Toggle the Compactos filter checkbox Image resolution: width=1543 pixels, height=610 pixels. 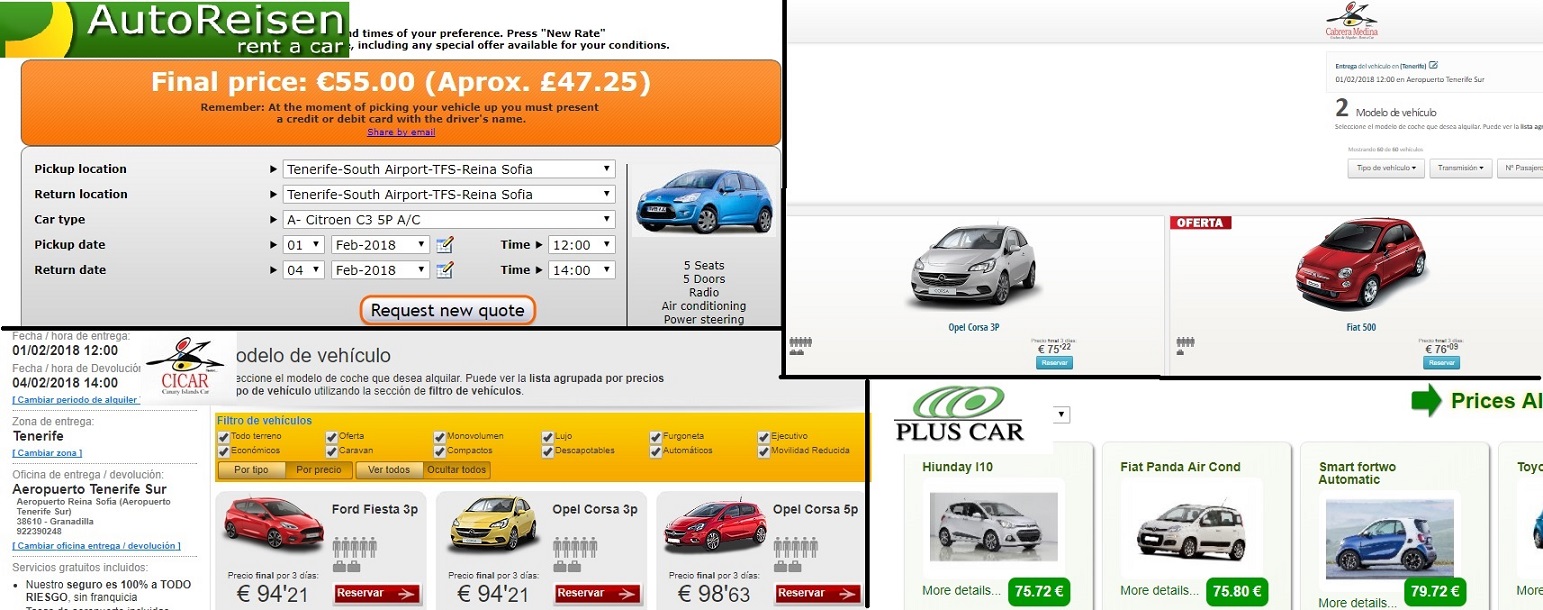(440, 451)
